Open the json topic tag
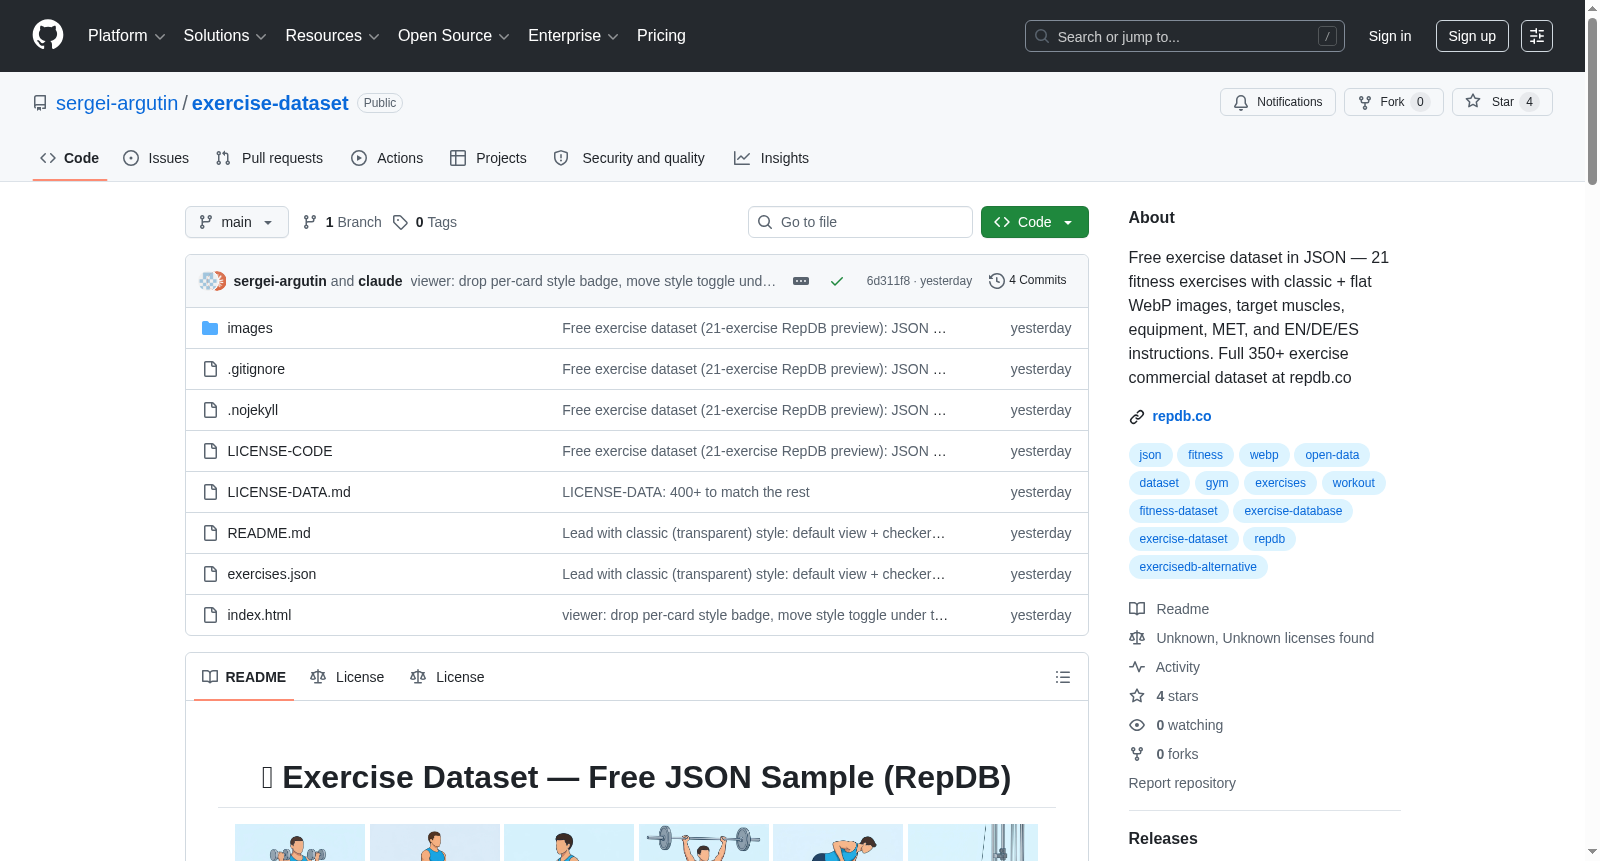1600x861 pixels. (x=1150, y=455)
